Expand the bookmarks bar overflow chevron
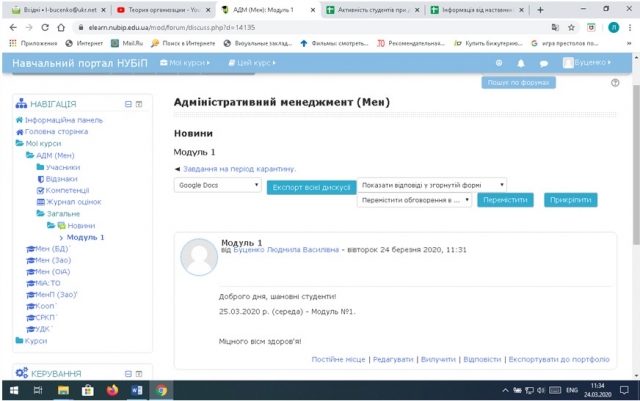This screenshot has height=401, width=640. point(629,43)
